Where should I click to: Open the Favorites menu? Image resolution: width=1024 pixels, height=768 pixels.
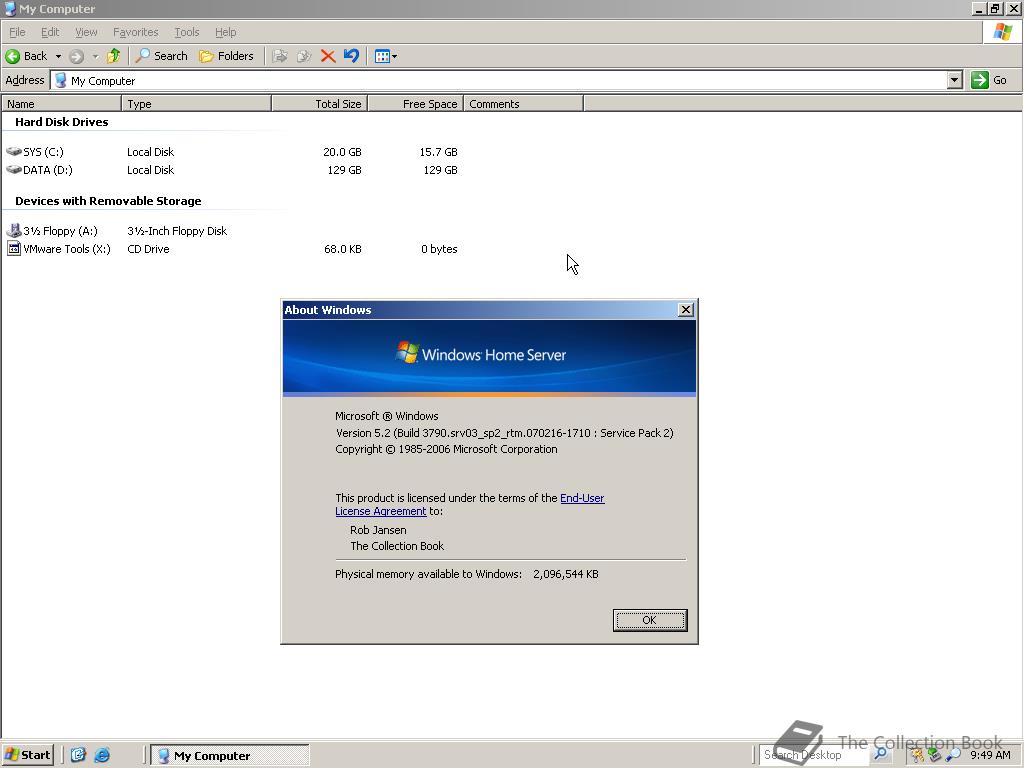point(135,32)
